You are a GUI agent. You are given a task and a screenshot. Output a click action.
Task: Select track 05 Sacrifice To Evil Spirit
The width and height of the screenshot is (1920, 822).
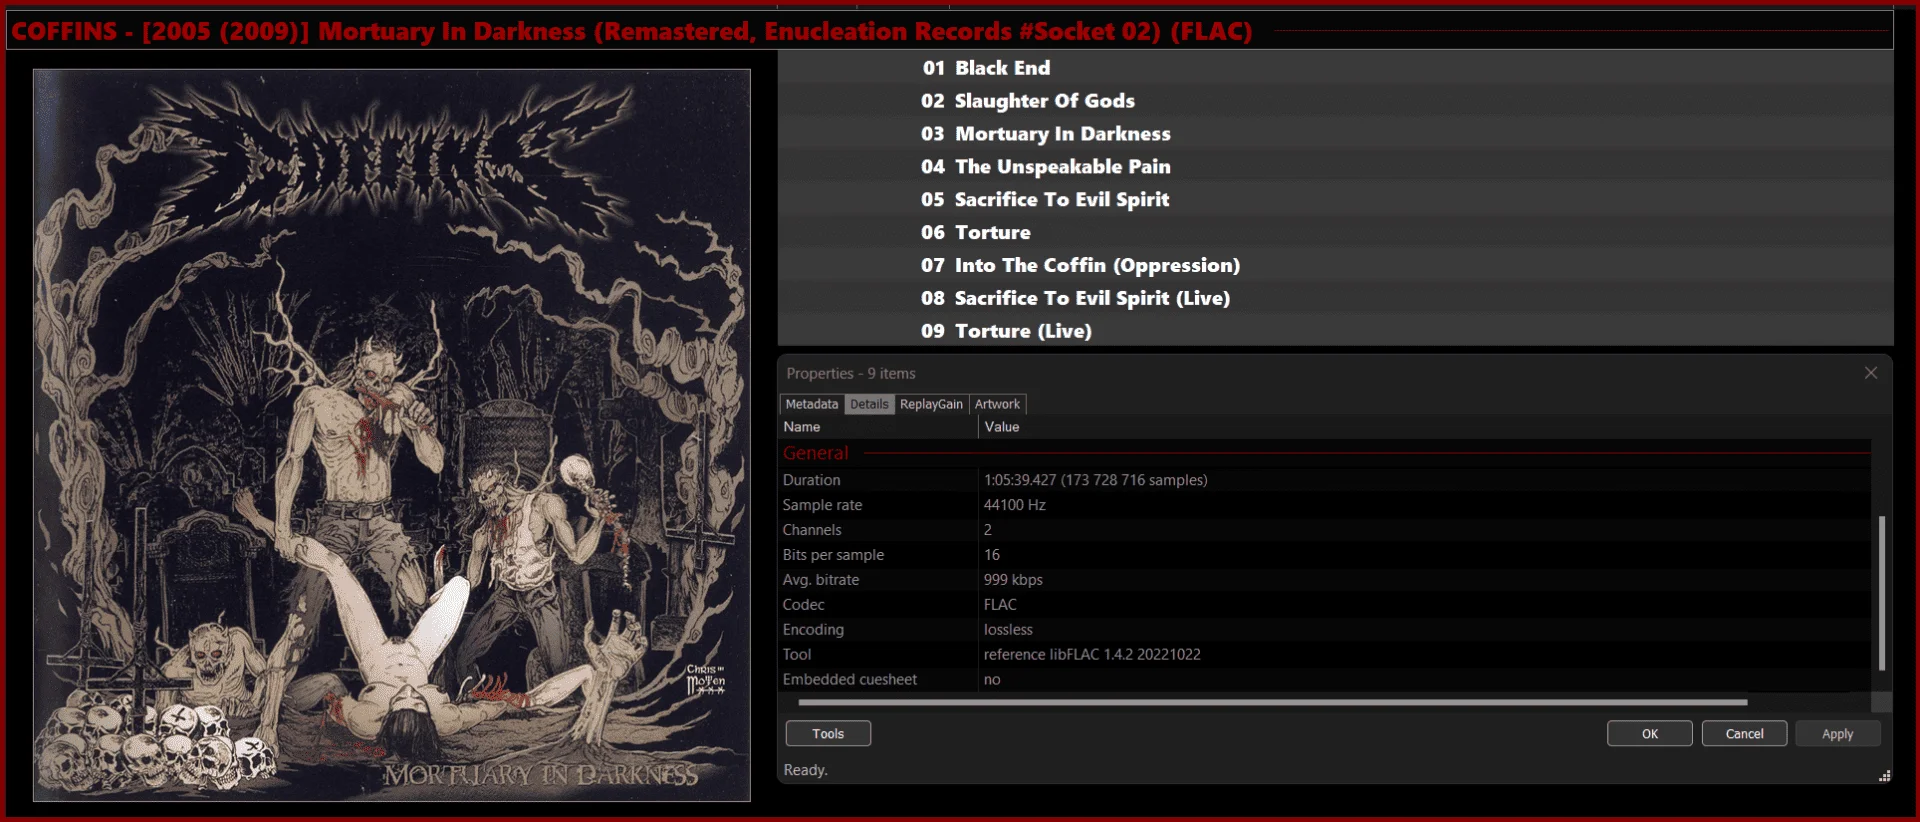pyautogui.click(x=1335, y=200)
